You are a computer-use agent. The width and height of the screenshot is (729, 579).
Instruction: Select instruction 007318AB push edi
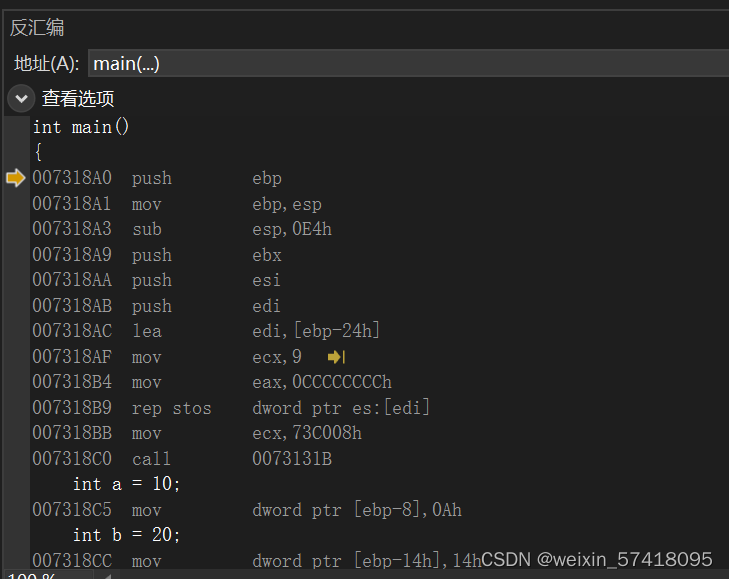pyautogui.click(x=156, y=306)
